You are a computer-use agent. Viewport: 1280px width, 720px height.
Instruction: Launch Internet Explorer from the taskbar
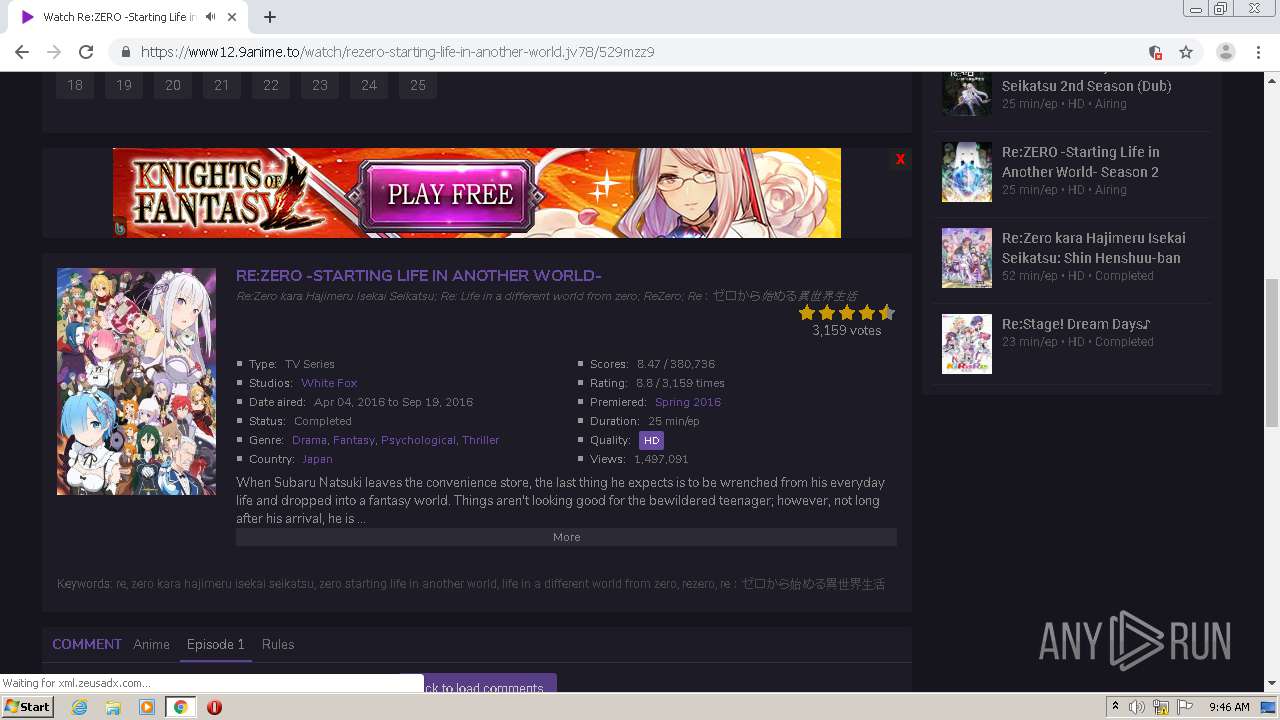coord(79,707)
